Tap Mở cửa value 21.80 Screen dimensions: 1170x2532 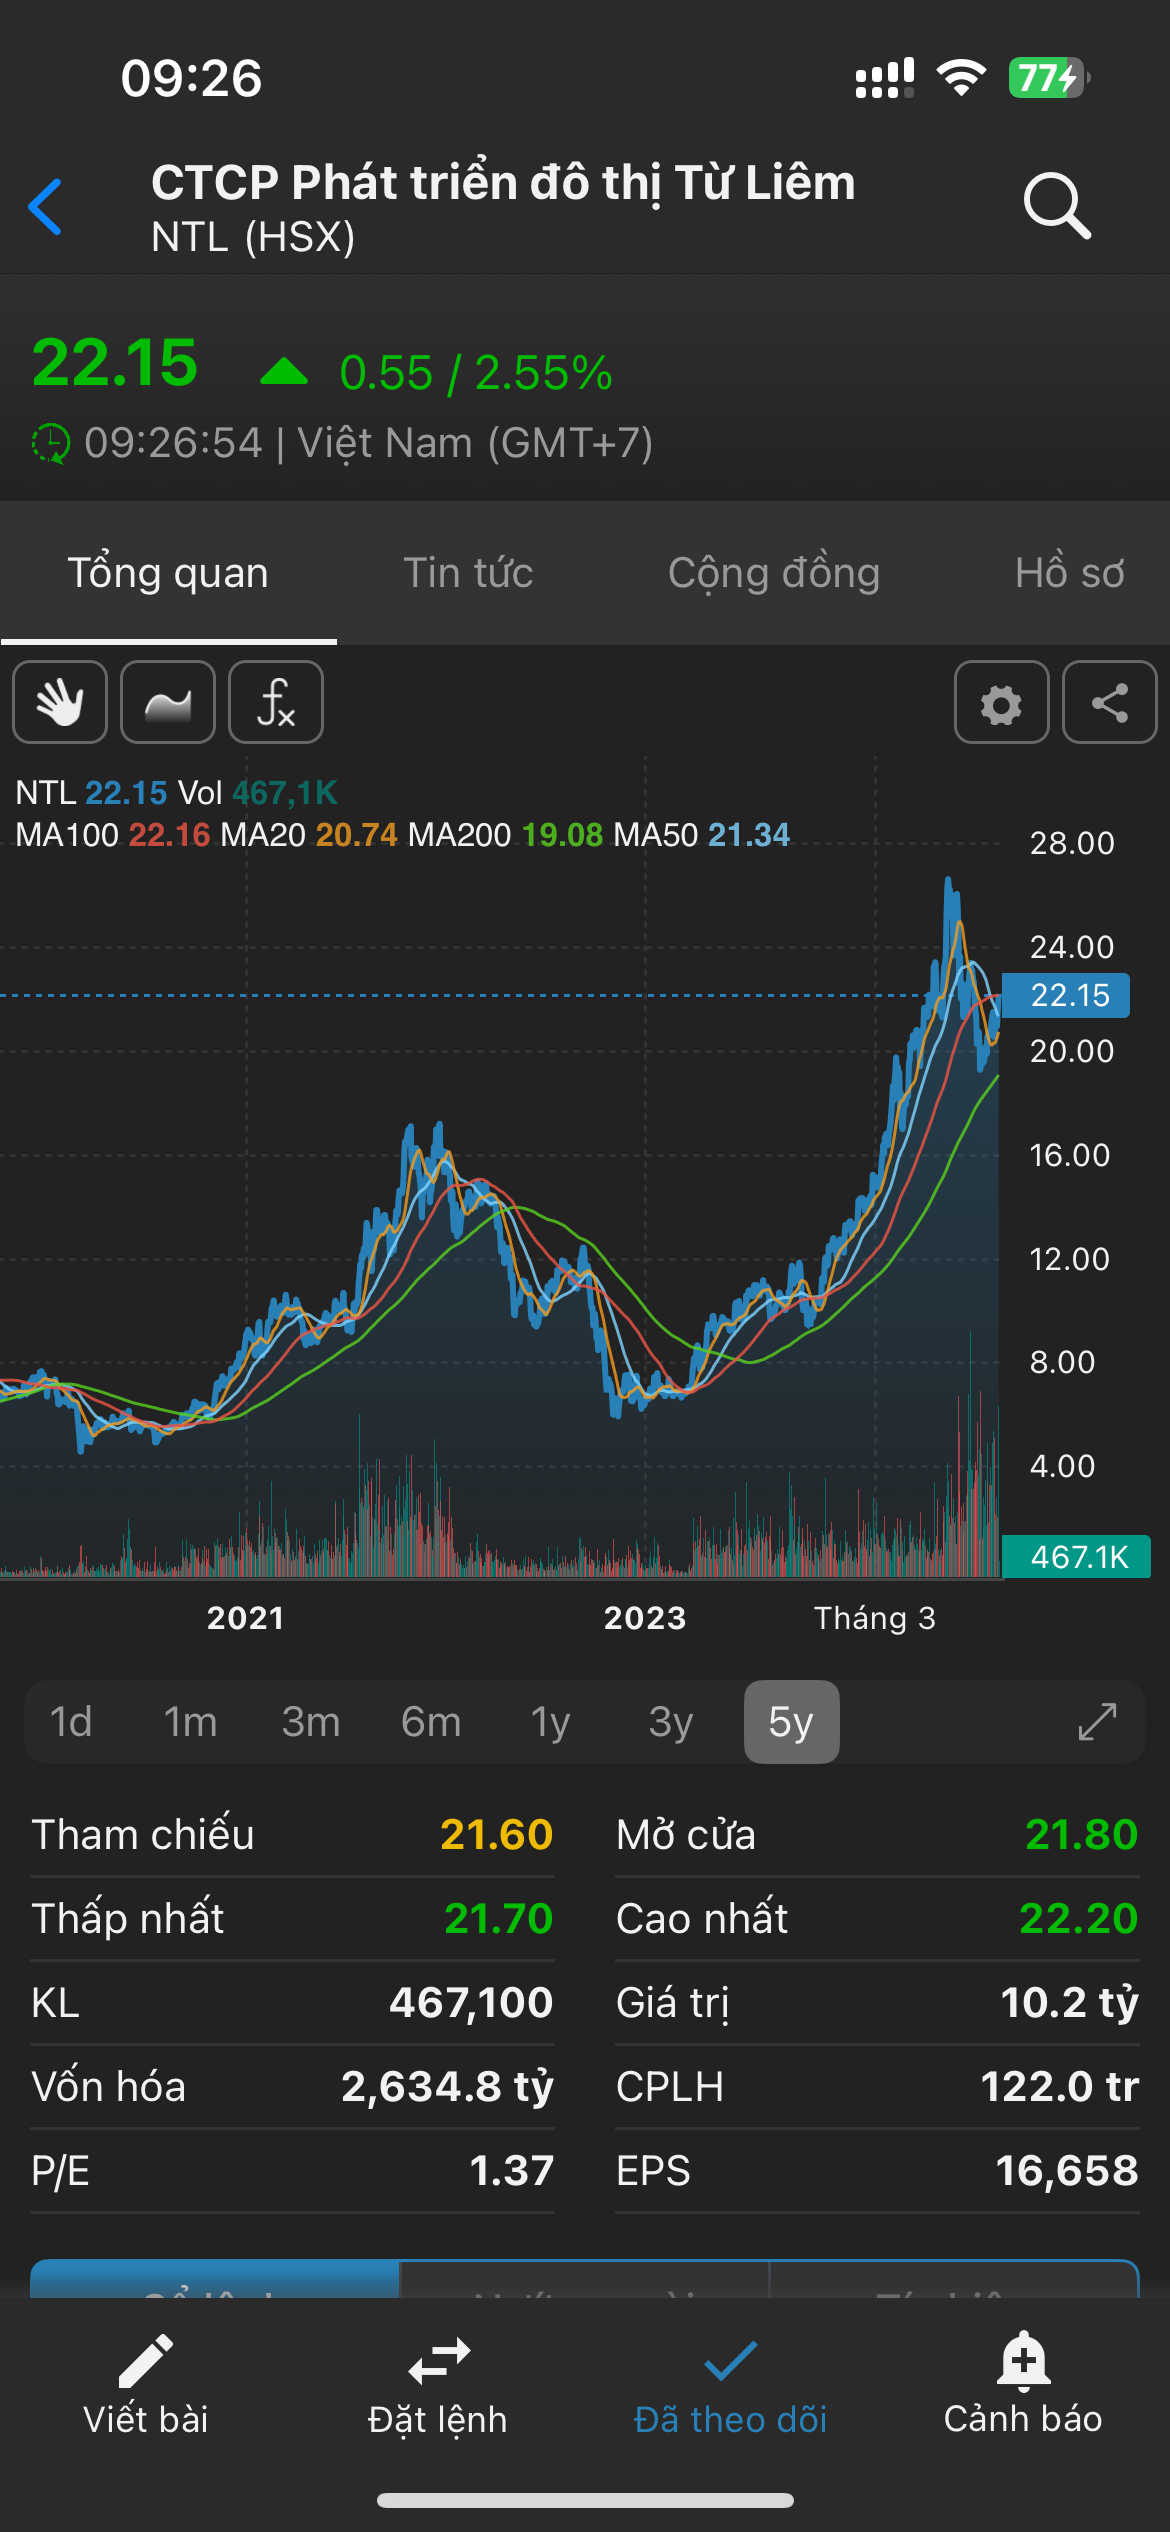[1082, 1835]
